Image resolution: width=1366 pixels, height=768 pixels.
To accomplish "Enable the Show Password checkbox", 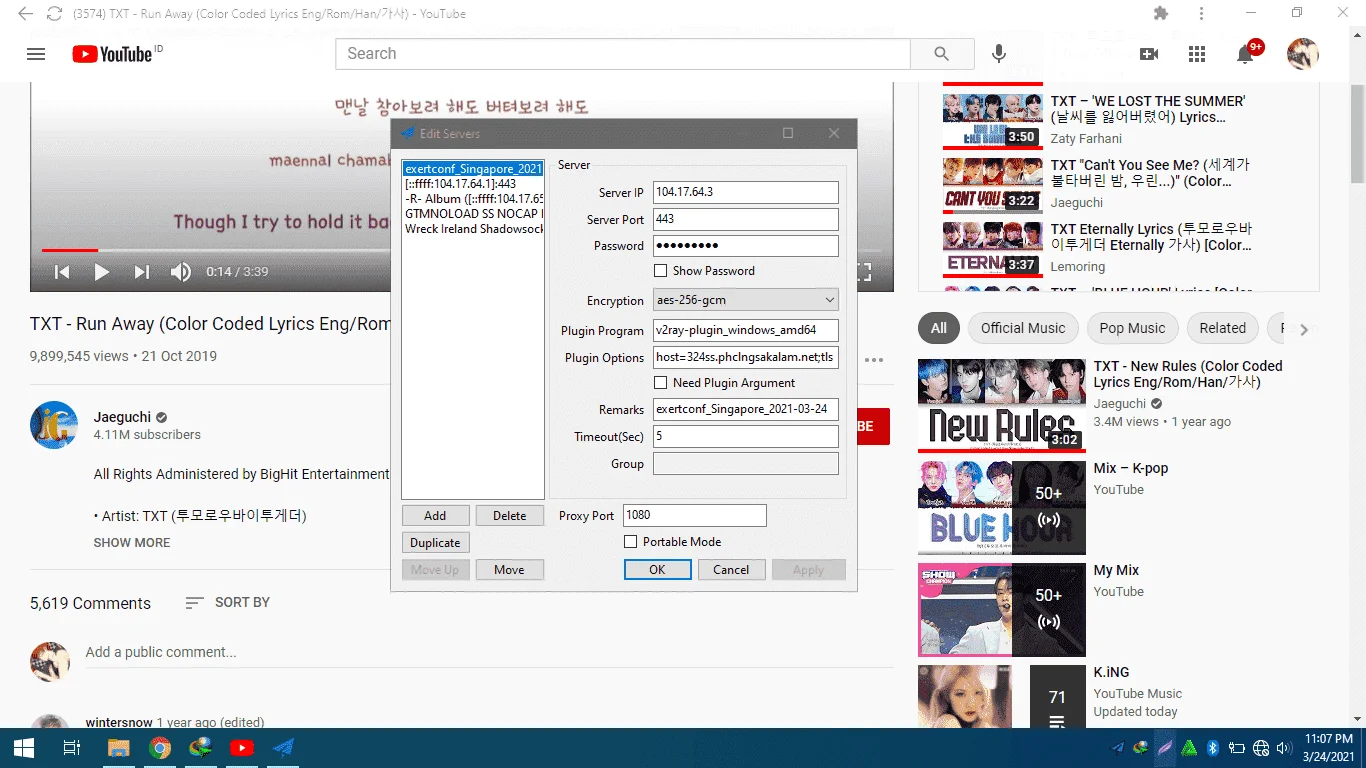I will [x=660, y=271].
